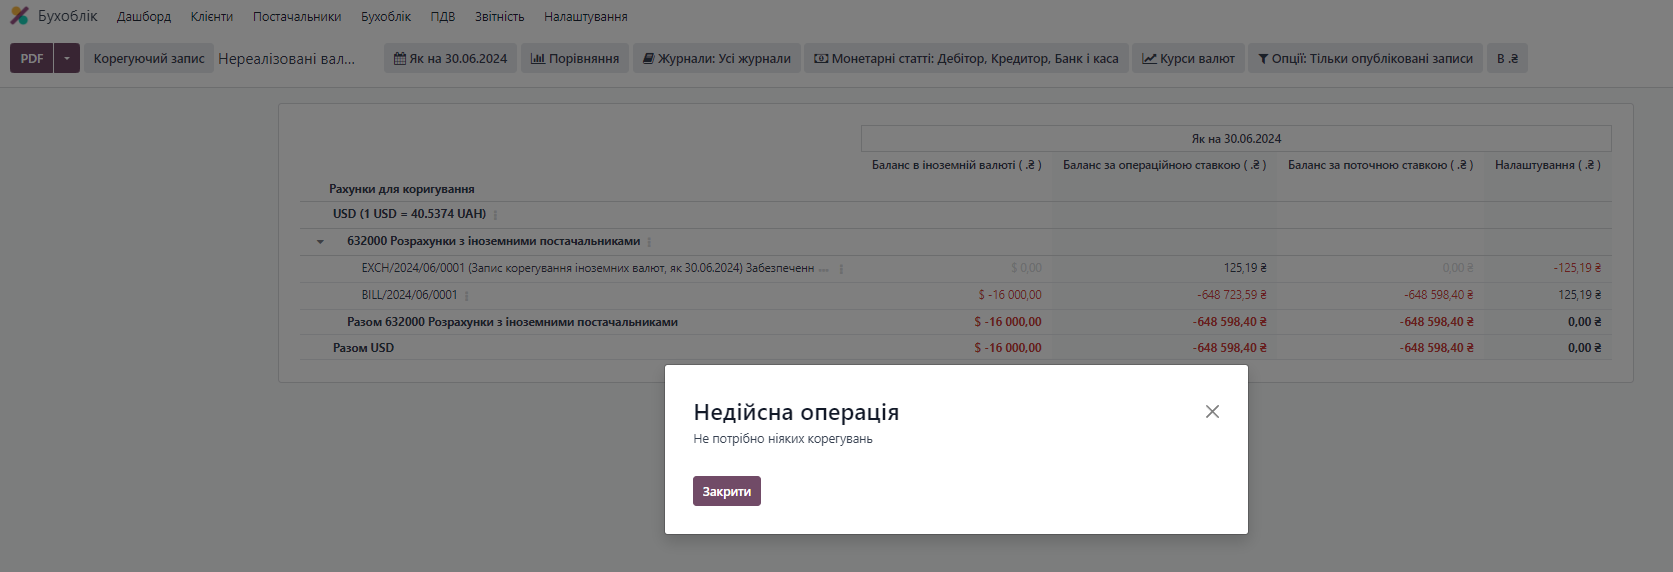Click the Коригуючий запис button
Screen dimensions: 1673x572
(x=149, y=58)
